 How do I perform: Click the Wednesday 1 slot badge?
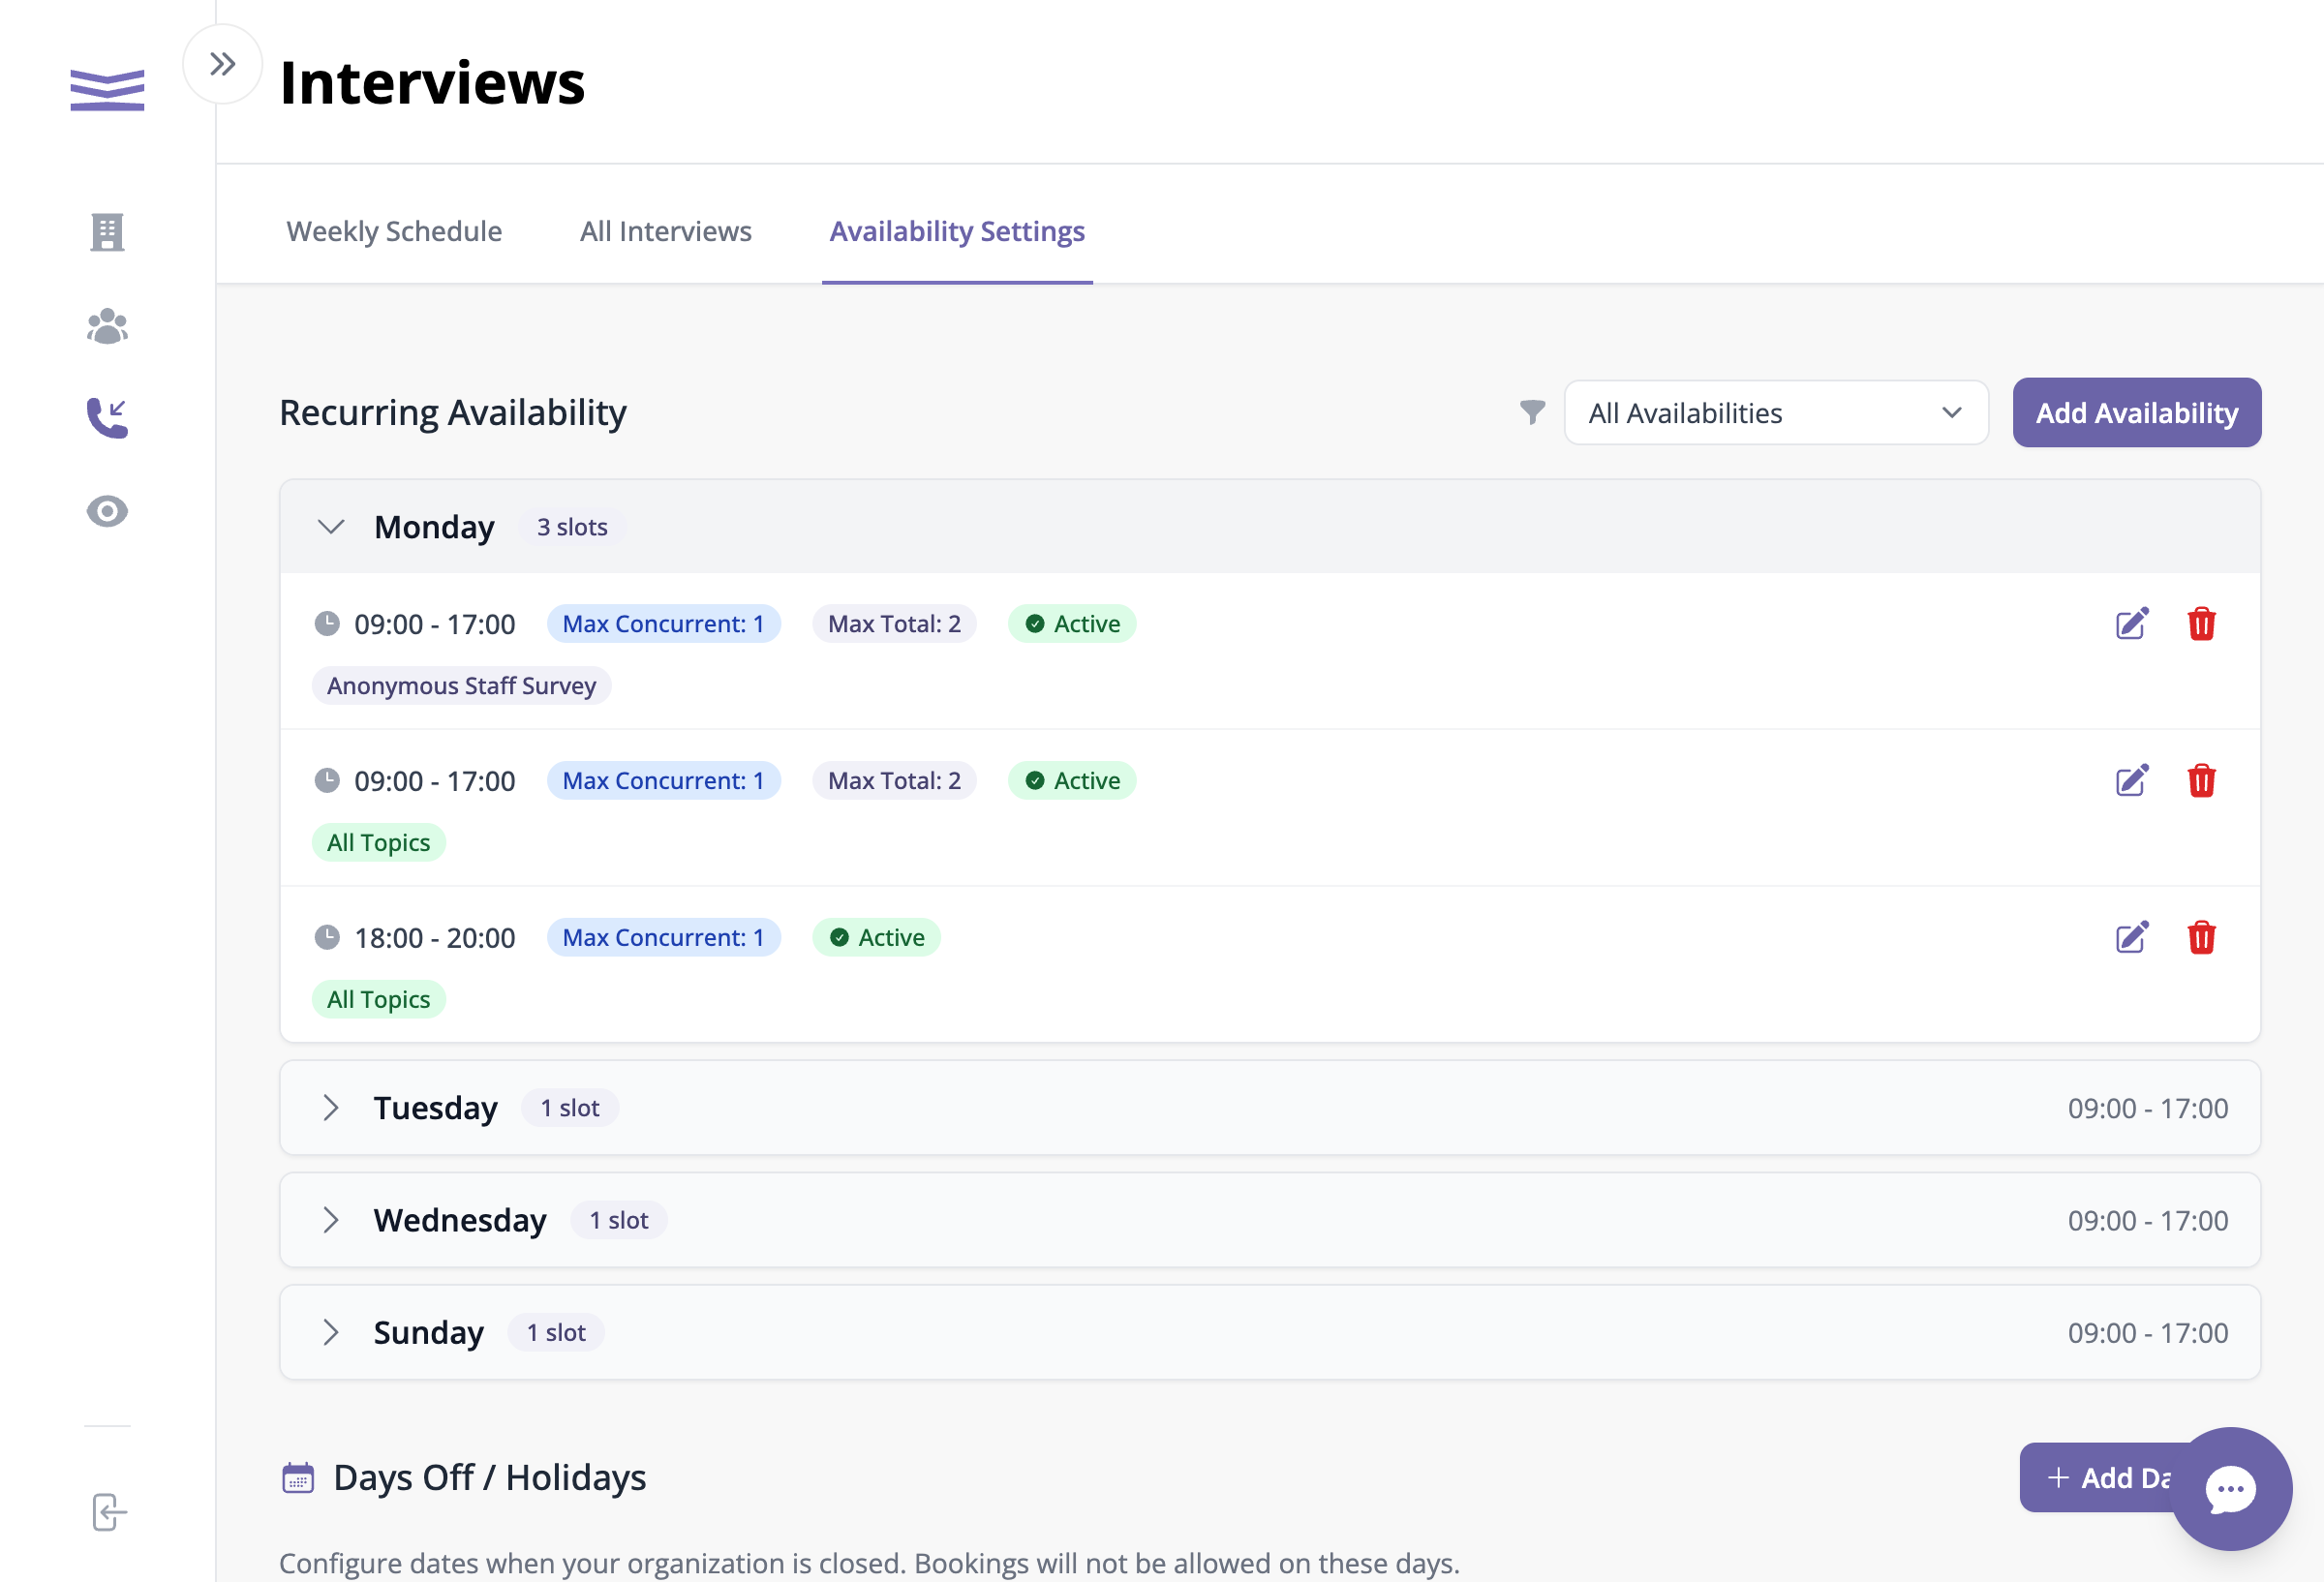tap(619, 1219)
